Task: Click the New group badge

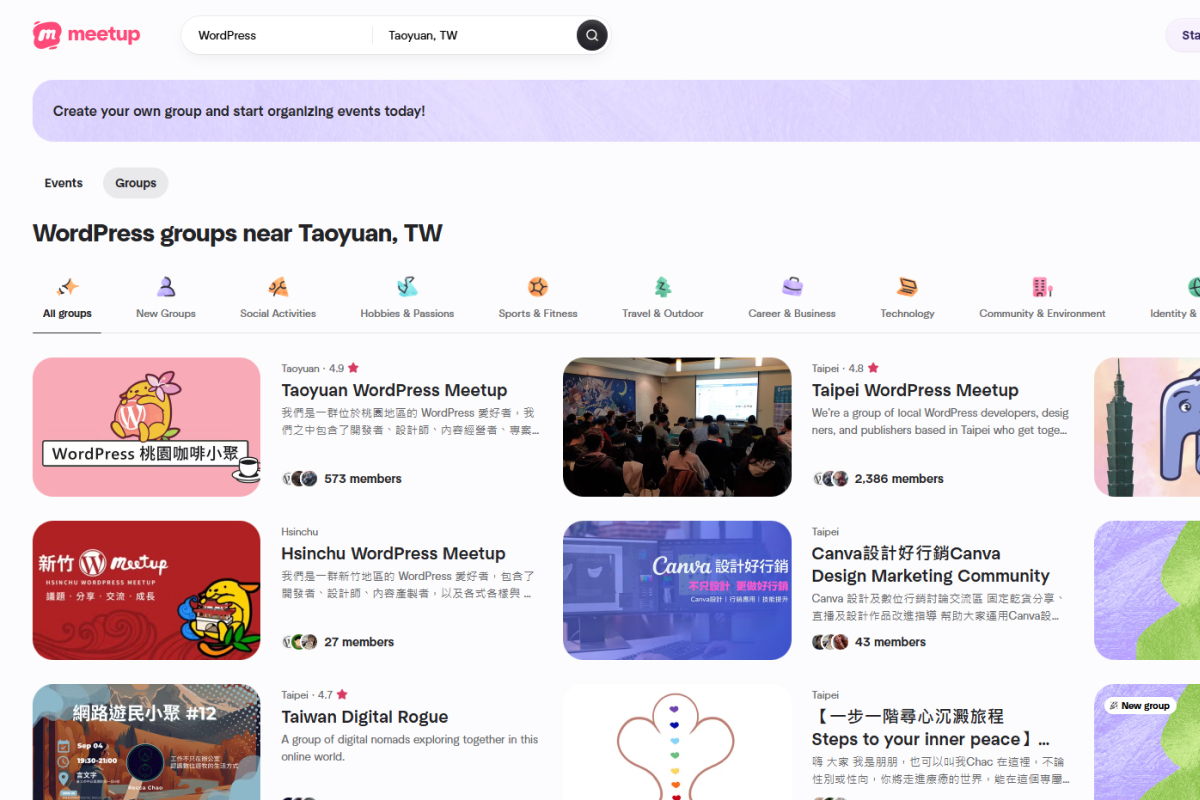Action: point(1138,705)
